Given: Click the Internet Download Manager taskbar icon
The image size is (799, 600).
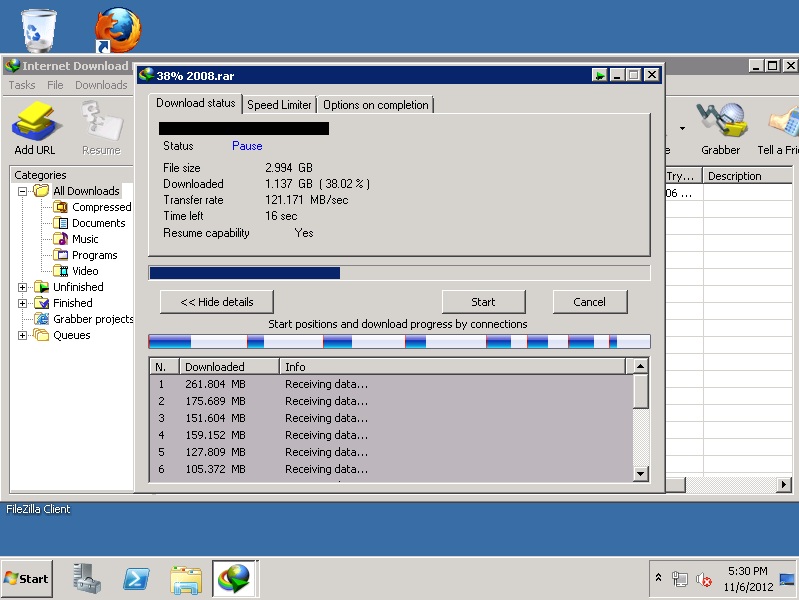Looking at the screenshot, I should coord(235,578).
